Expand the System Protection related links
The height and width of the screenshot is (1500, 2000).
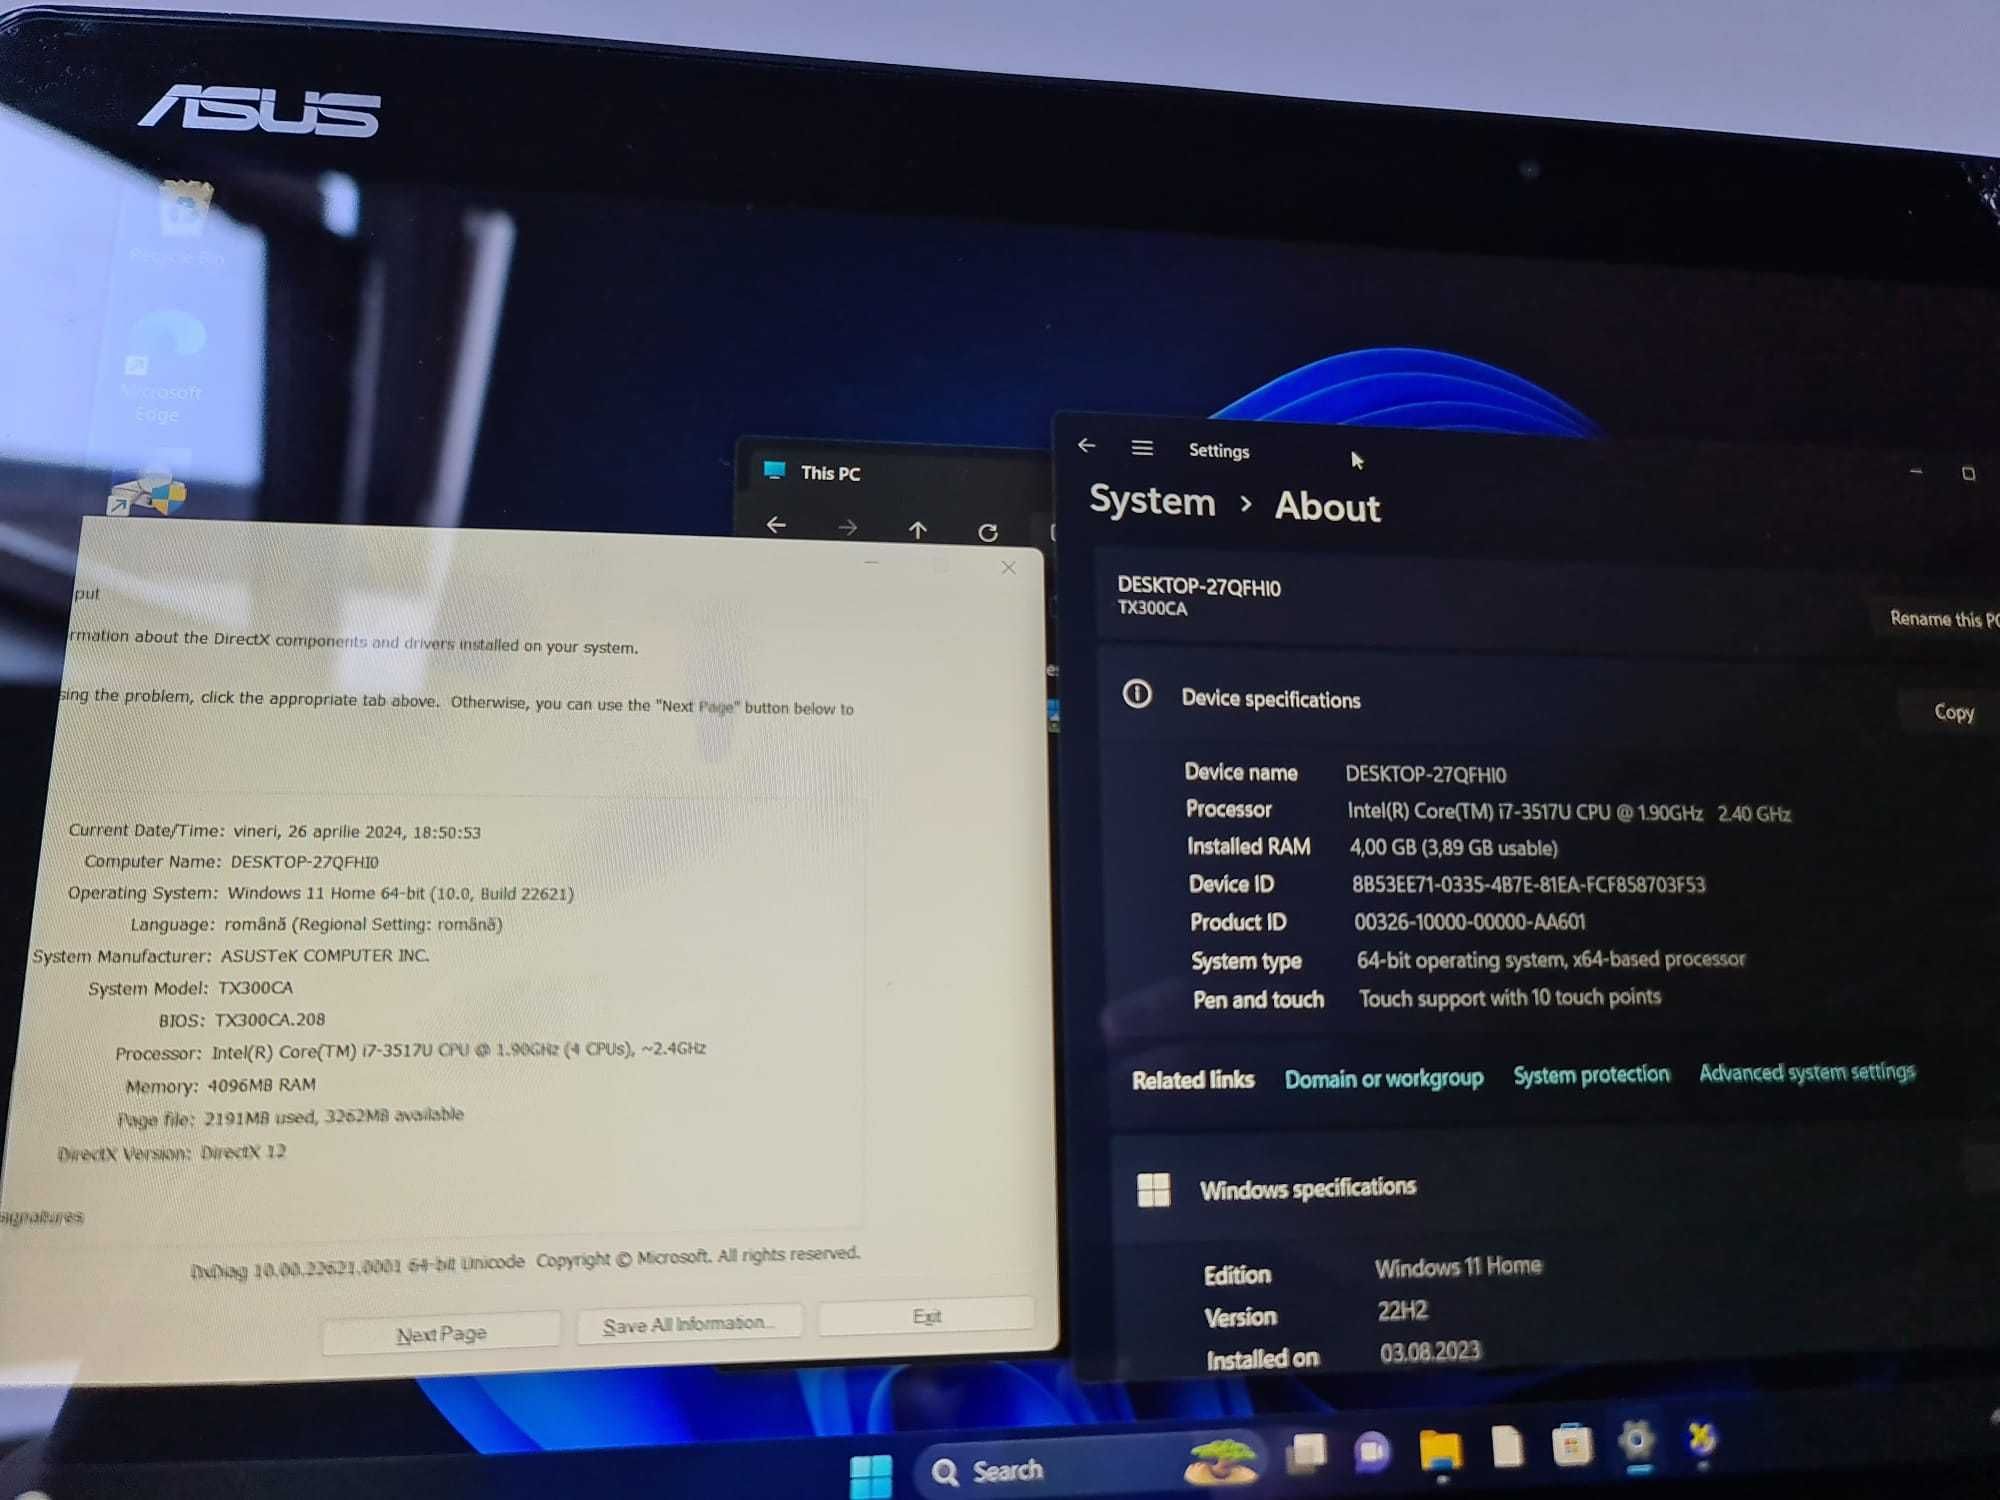tap(1592, 1073)
